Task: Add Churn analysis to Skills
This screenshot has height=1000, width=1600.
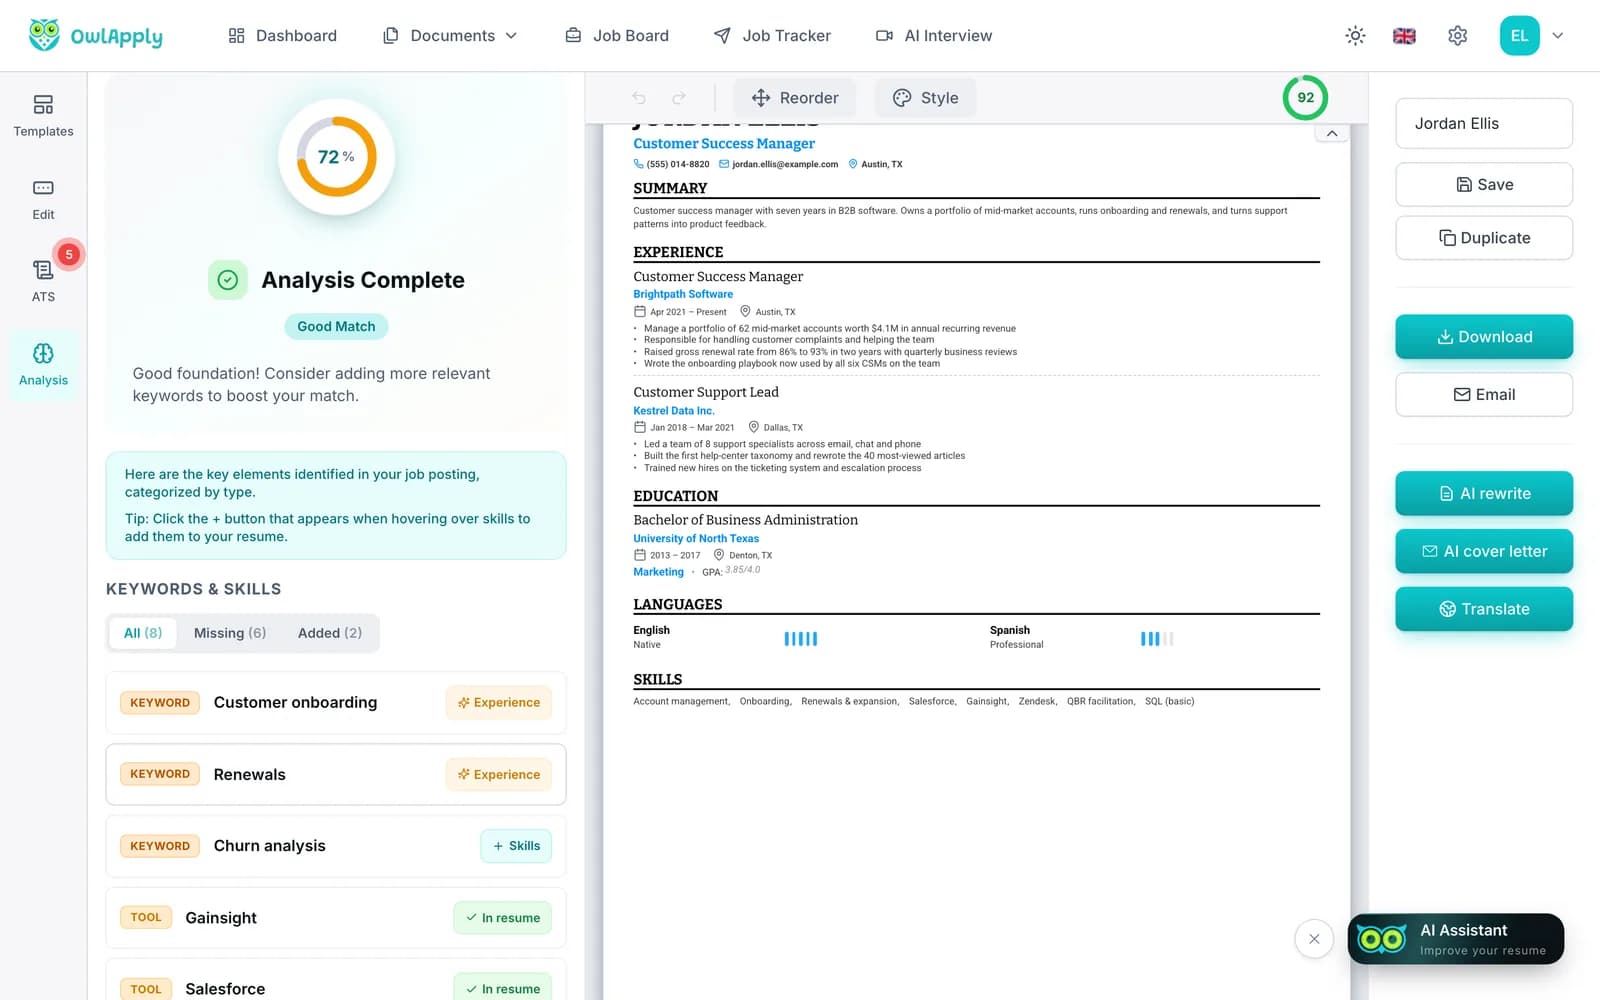Action: [516, 846]
